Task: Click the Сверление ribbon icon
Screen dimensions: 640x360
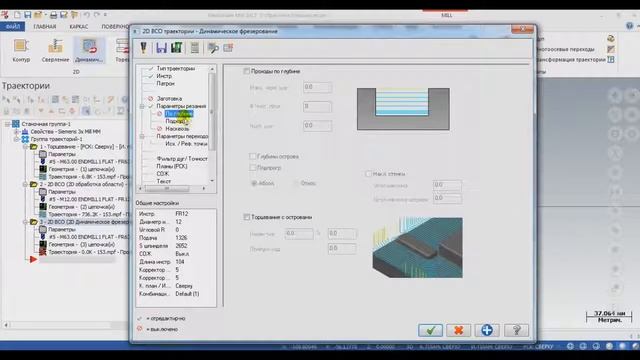Action: tap(55, 50)
